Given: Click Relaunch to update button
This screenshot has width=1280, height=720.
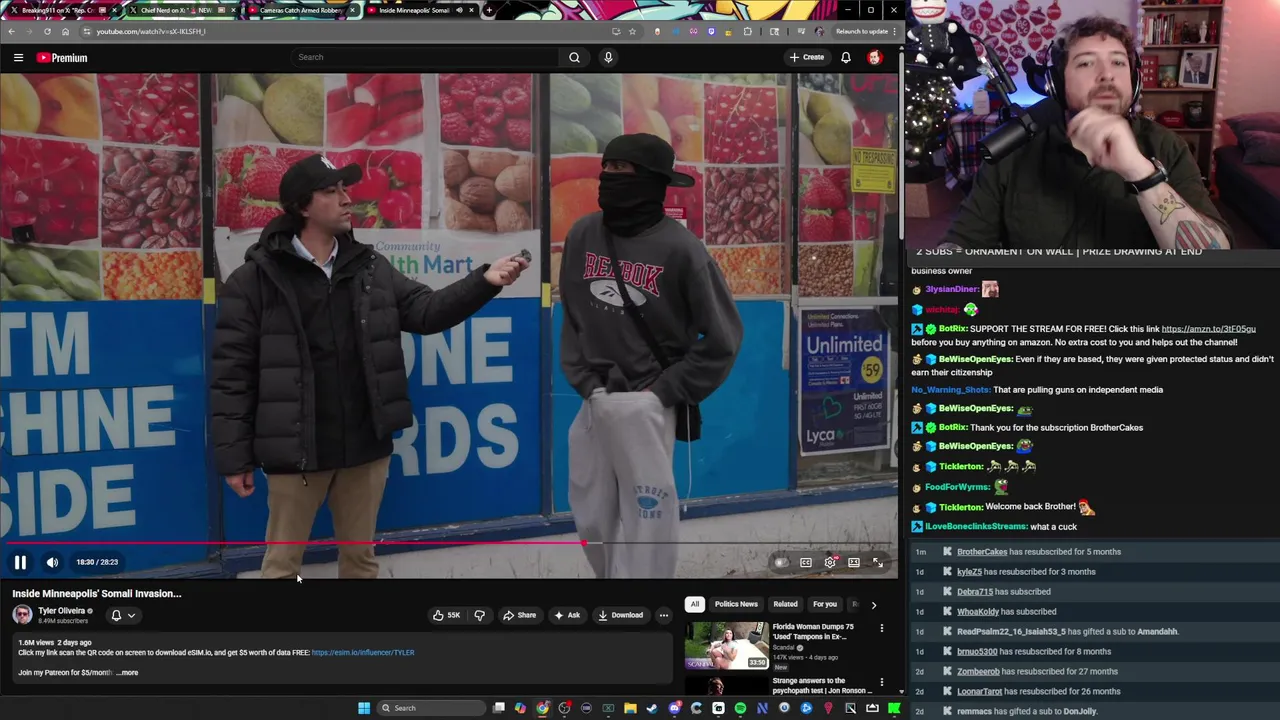Looking at the screenshot, I should tap(862, 31).
